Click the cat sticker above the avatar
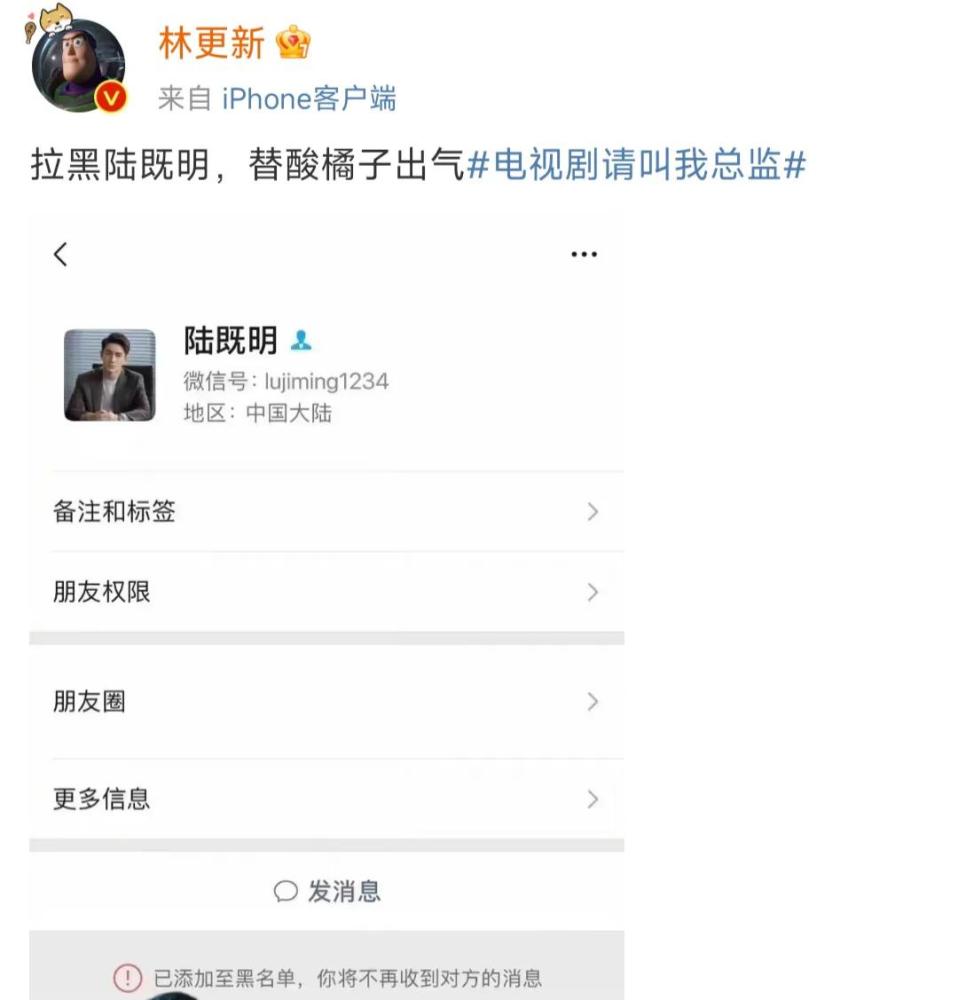This screenshot has height=1000, width=958. point(54,22)
